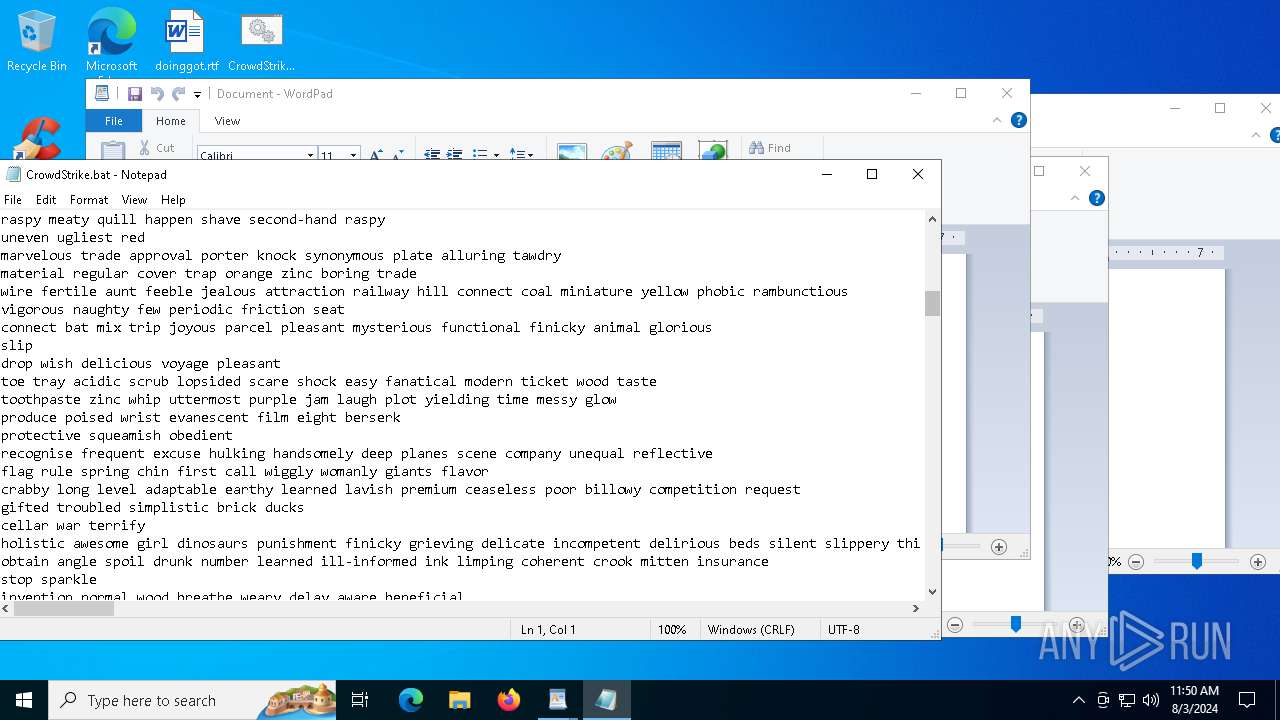The image size is (1280, 720).
Task: Click the Notepad horizontal scrollbar right arrow
Action: click(x=915, y=608)
